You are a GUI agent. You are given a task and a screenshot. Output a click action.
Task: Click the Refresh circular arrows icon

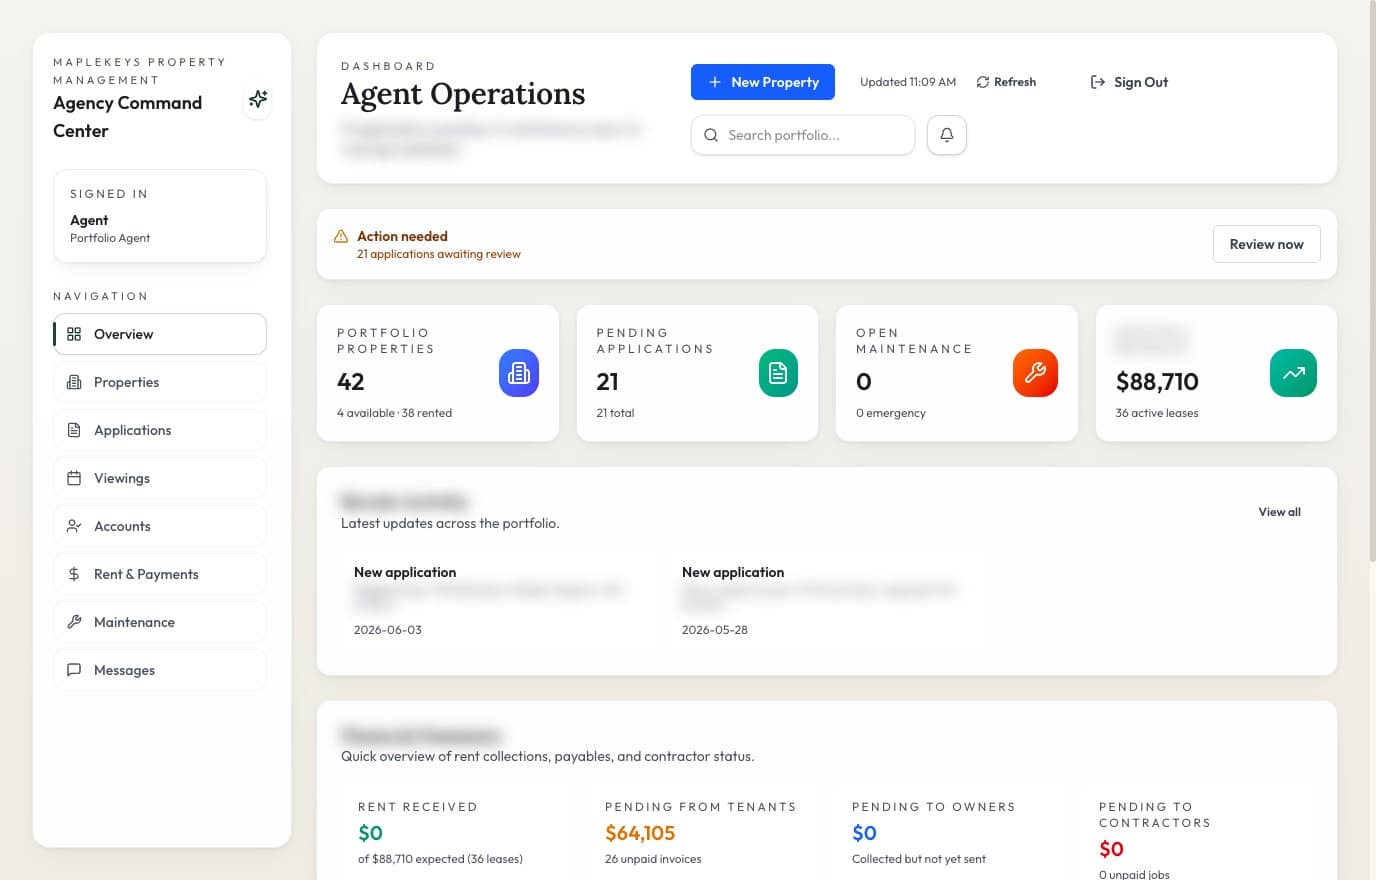point(983,82)
